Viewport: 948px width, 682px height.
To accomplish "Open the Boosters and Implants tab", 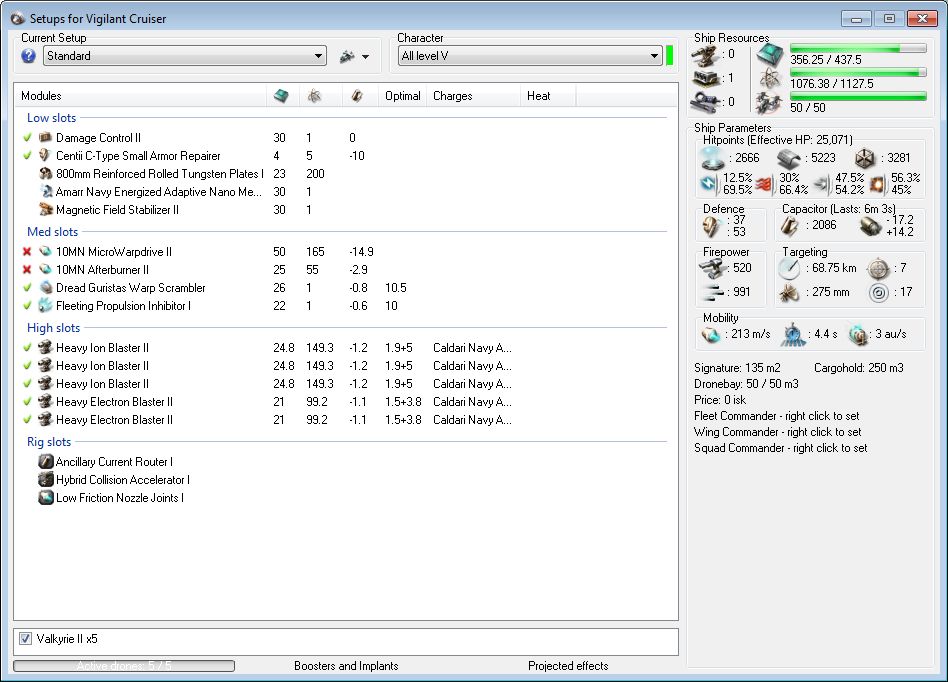I will tap(346, 666).
